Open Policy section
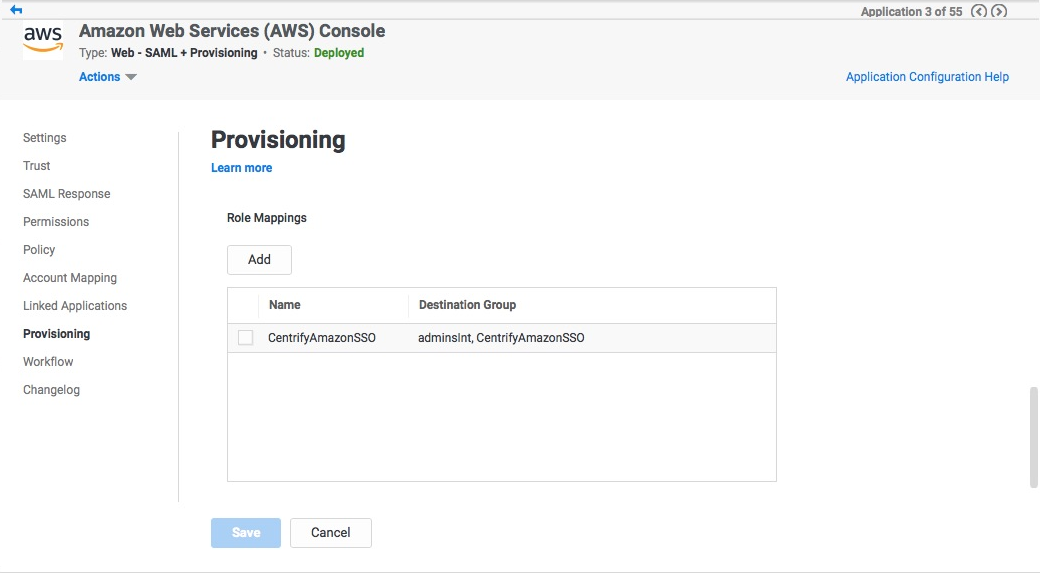This screenshot has width=1040, height=573. coord(39,249)
